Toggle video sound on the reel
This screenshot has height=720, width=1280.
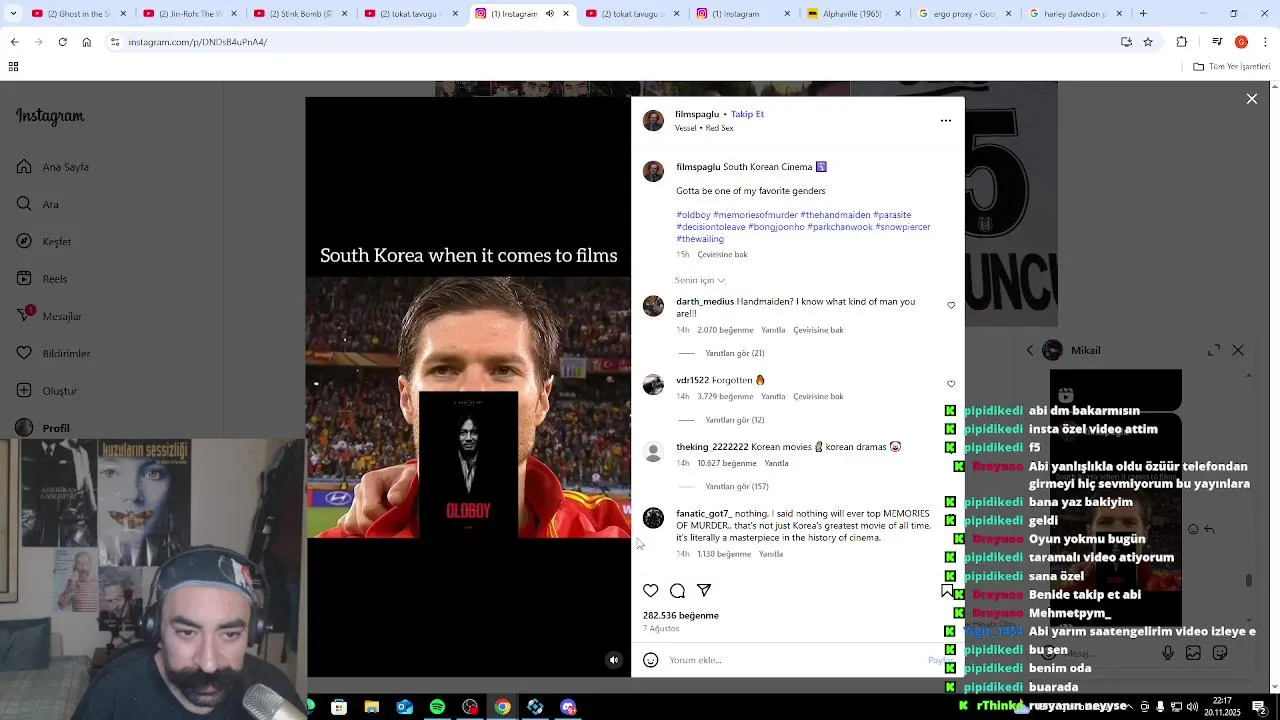(614, 660)
